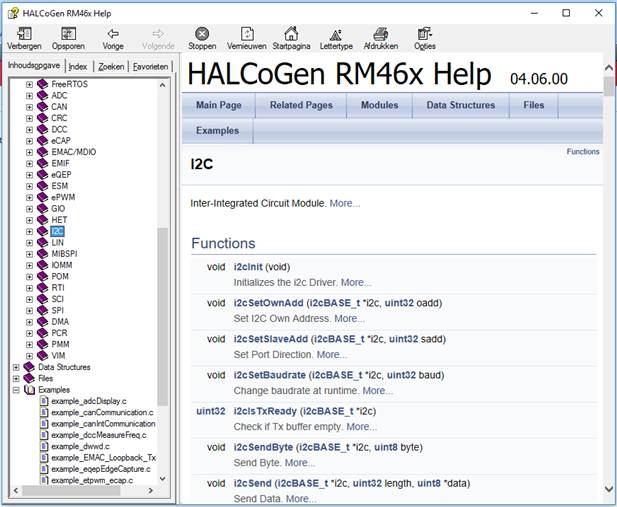
Task: Click More link after Inter-Integrated Circuit Module
Action: [x=345, y=204]
